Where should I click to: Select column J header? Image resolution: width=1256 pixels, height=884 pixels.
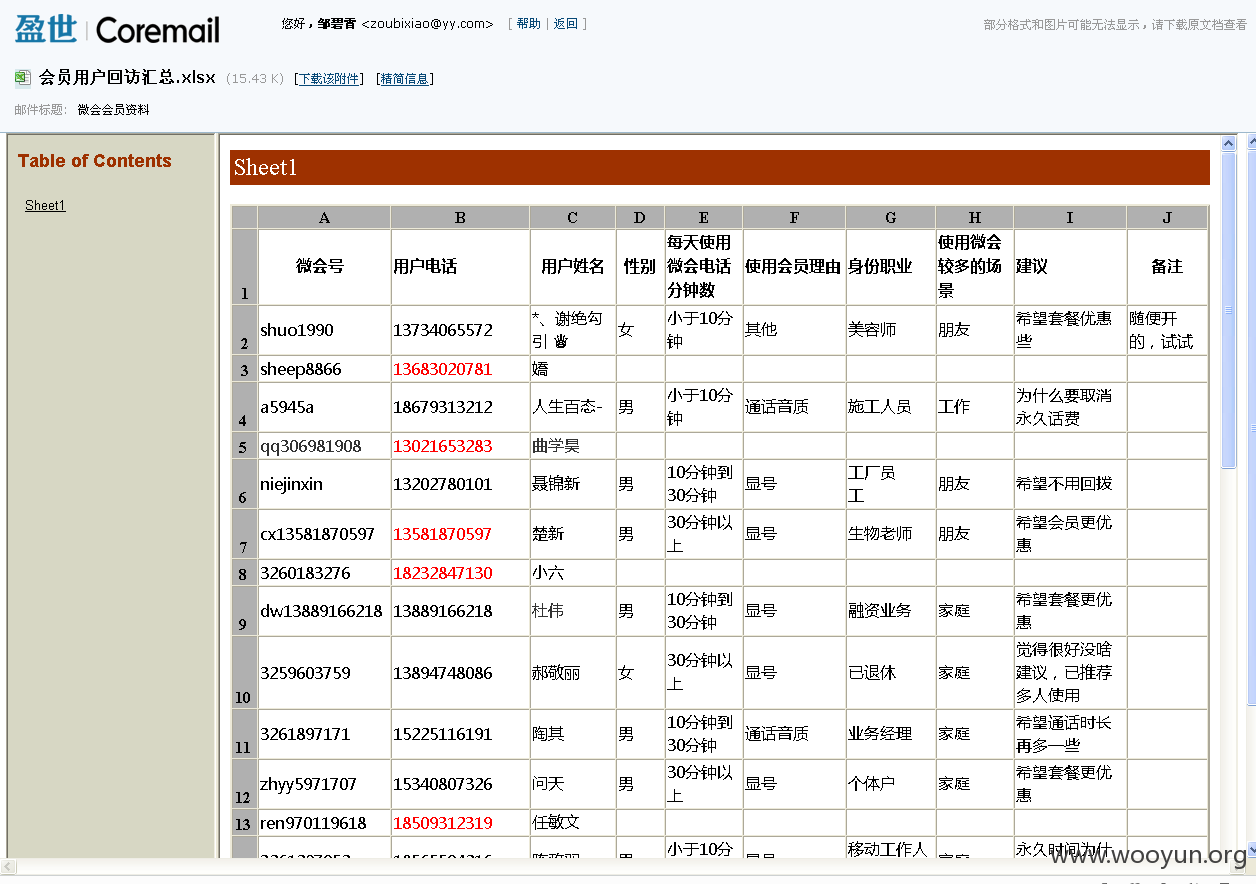coord(1167,217)
